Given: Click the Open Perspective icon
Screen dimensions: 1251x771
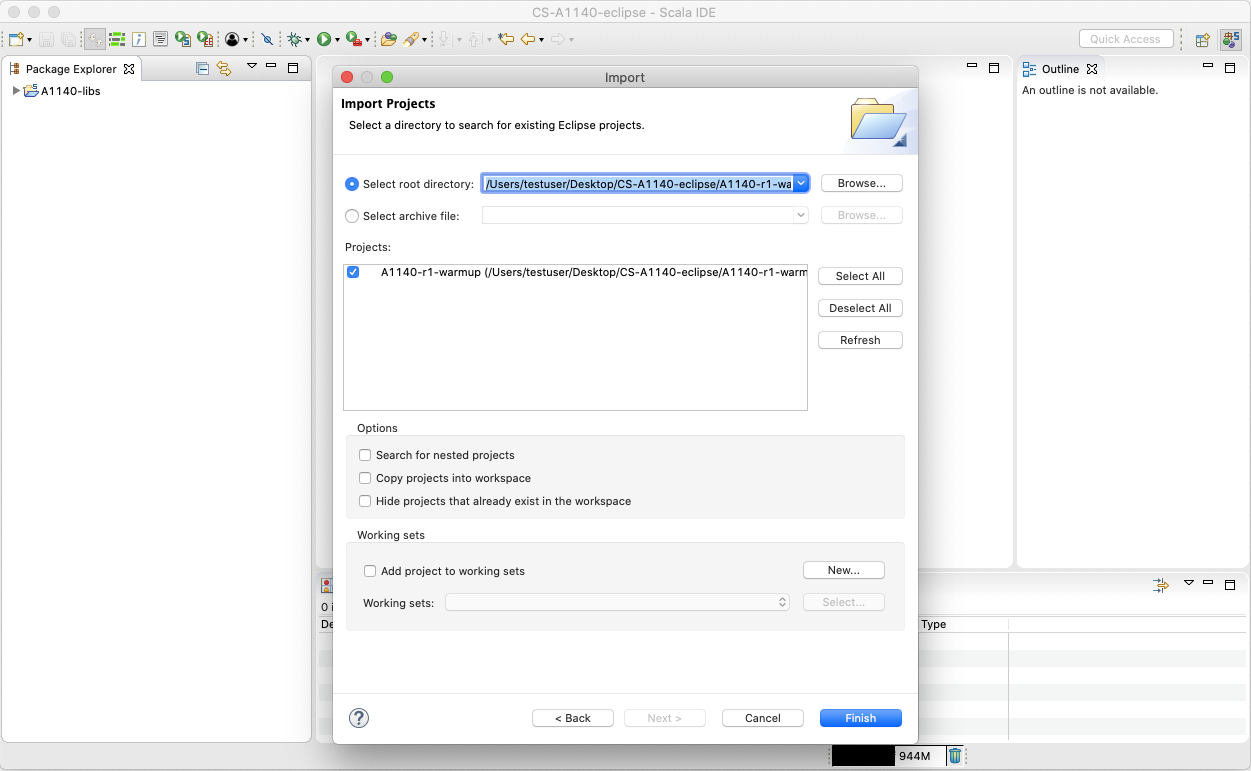Looking at the screenshot, I should pyautogui.click(x=1203, y=40).
